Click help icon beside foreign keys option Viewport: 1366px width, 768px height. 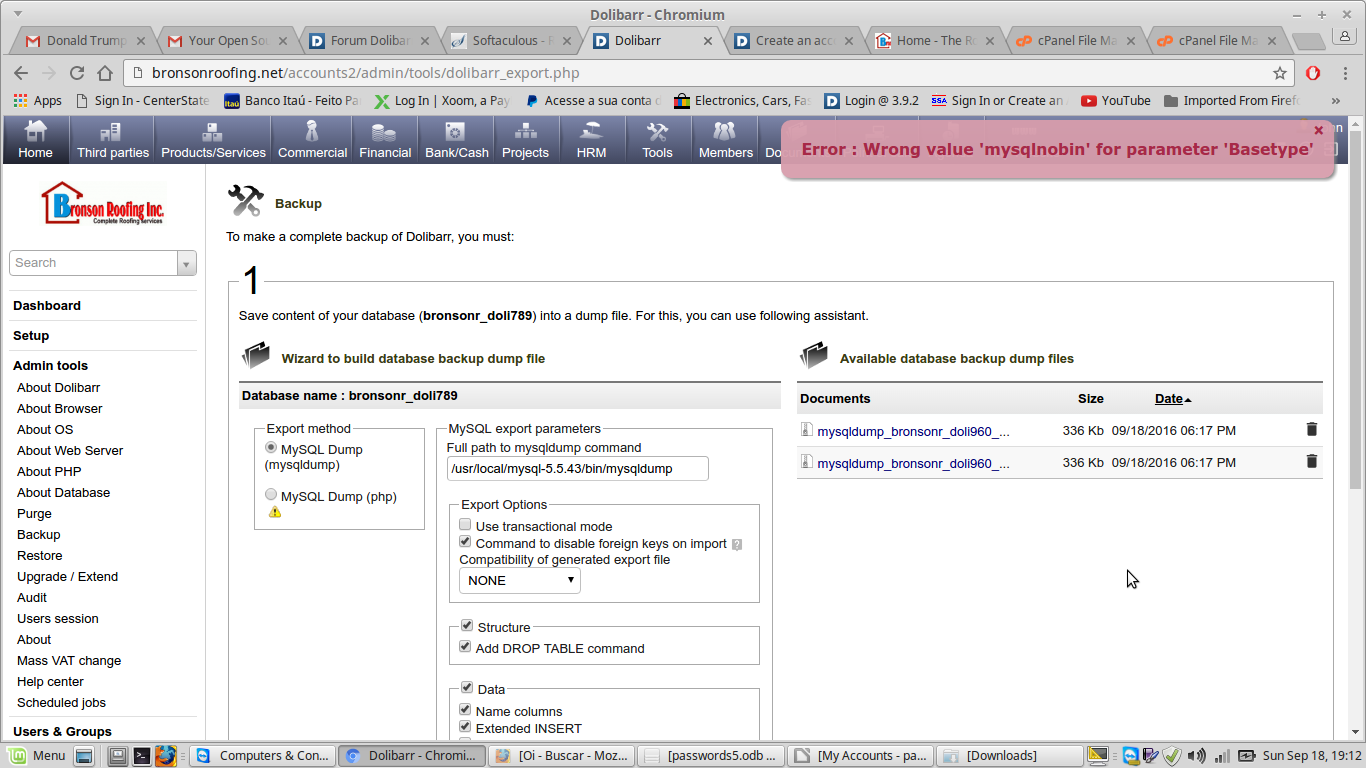click(737, 545)
